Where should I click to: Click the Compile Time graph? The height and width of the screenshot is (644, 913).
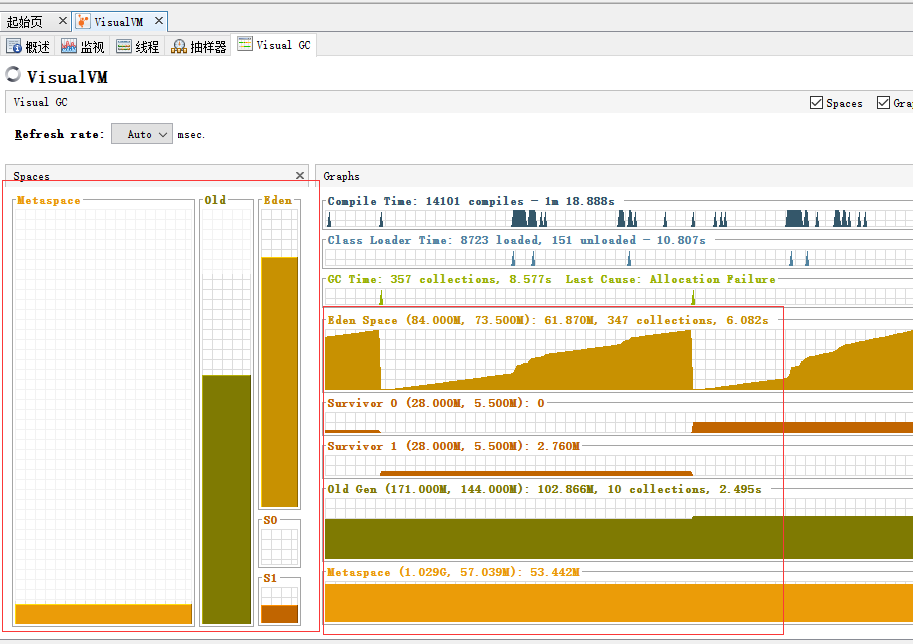coord(618,219)
